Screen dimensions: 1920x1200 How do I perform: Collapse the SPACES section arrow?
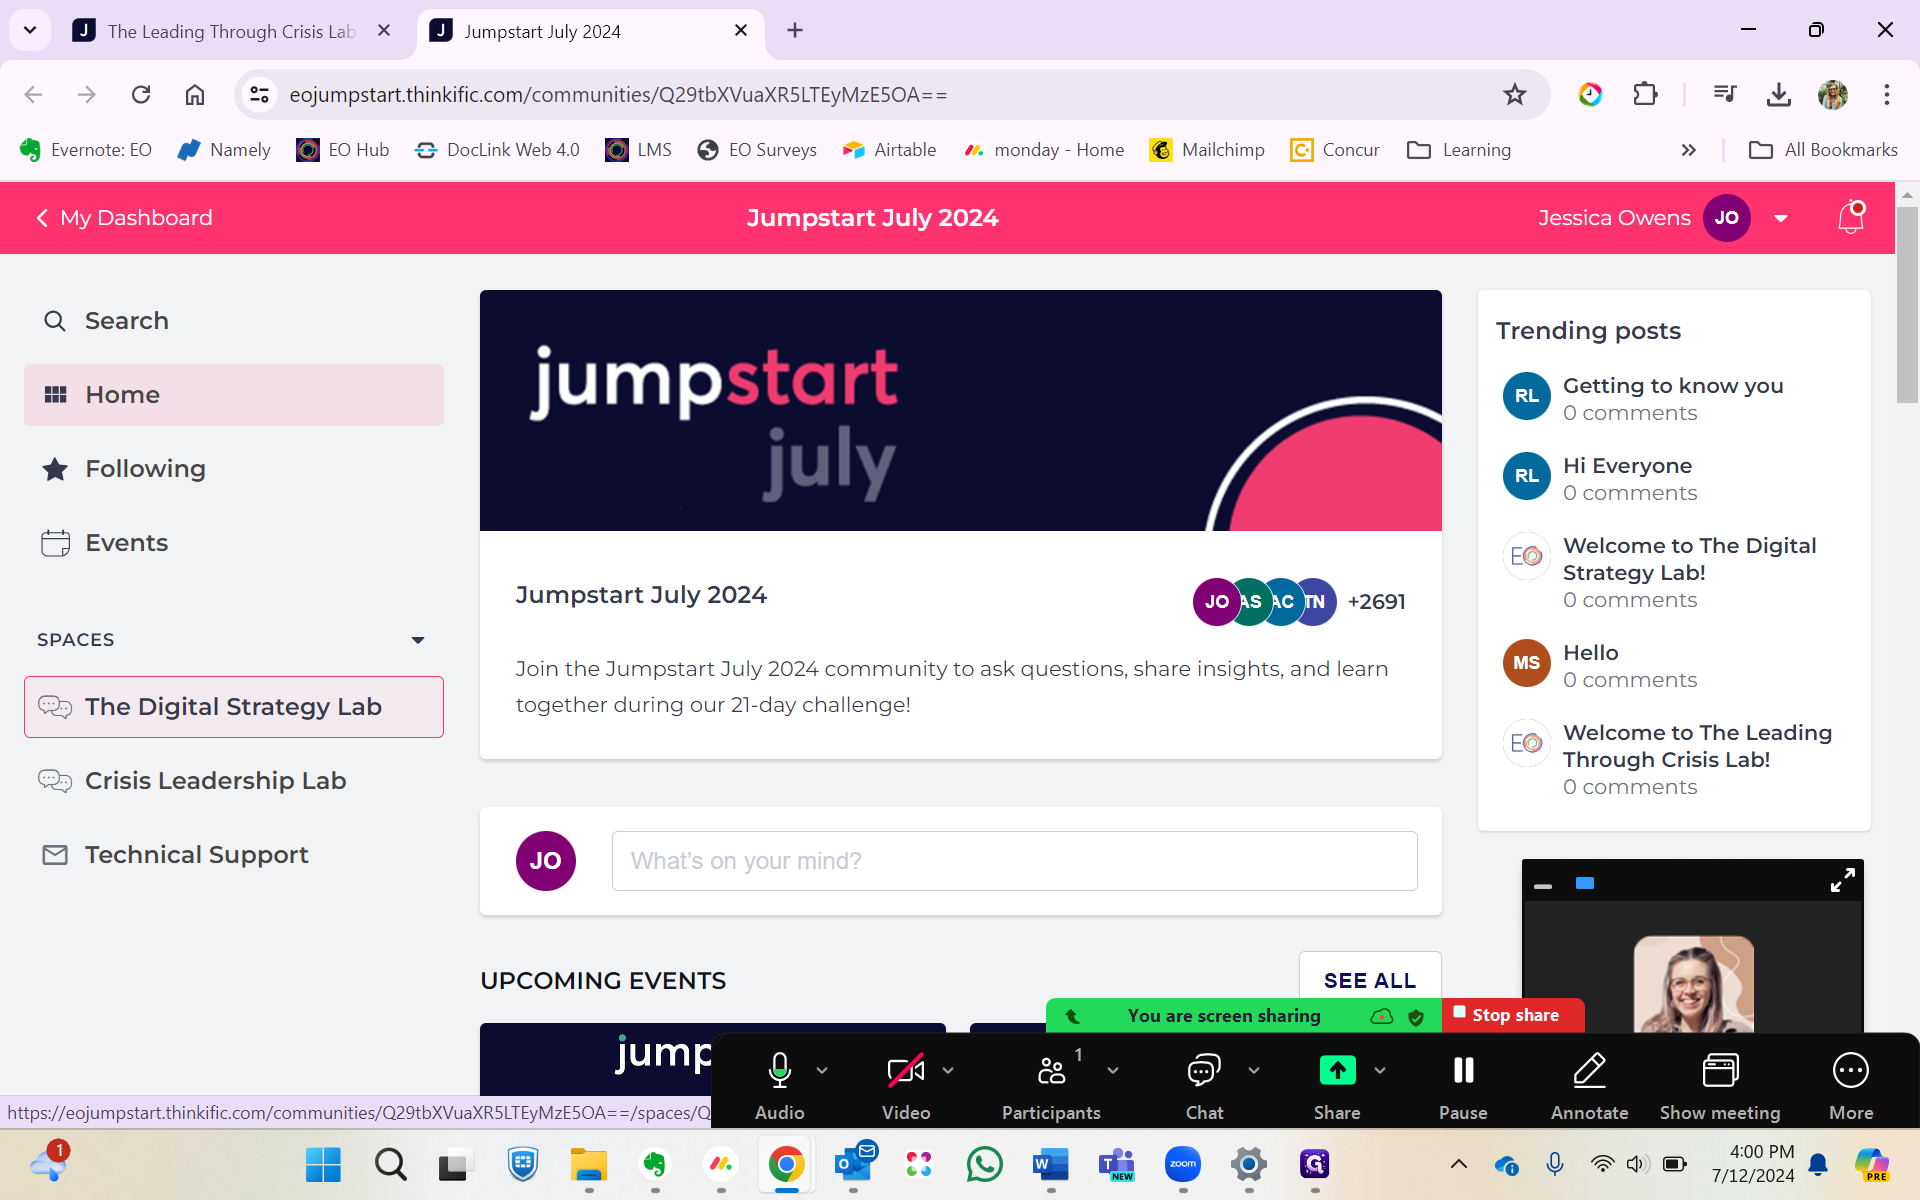pyautogui.click(x=418, y=640)
